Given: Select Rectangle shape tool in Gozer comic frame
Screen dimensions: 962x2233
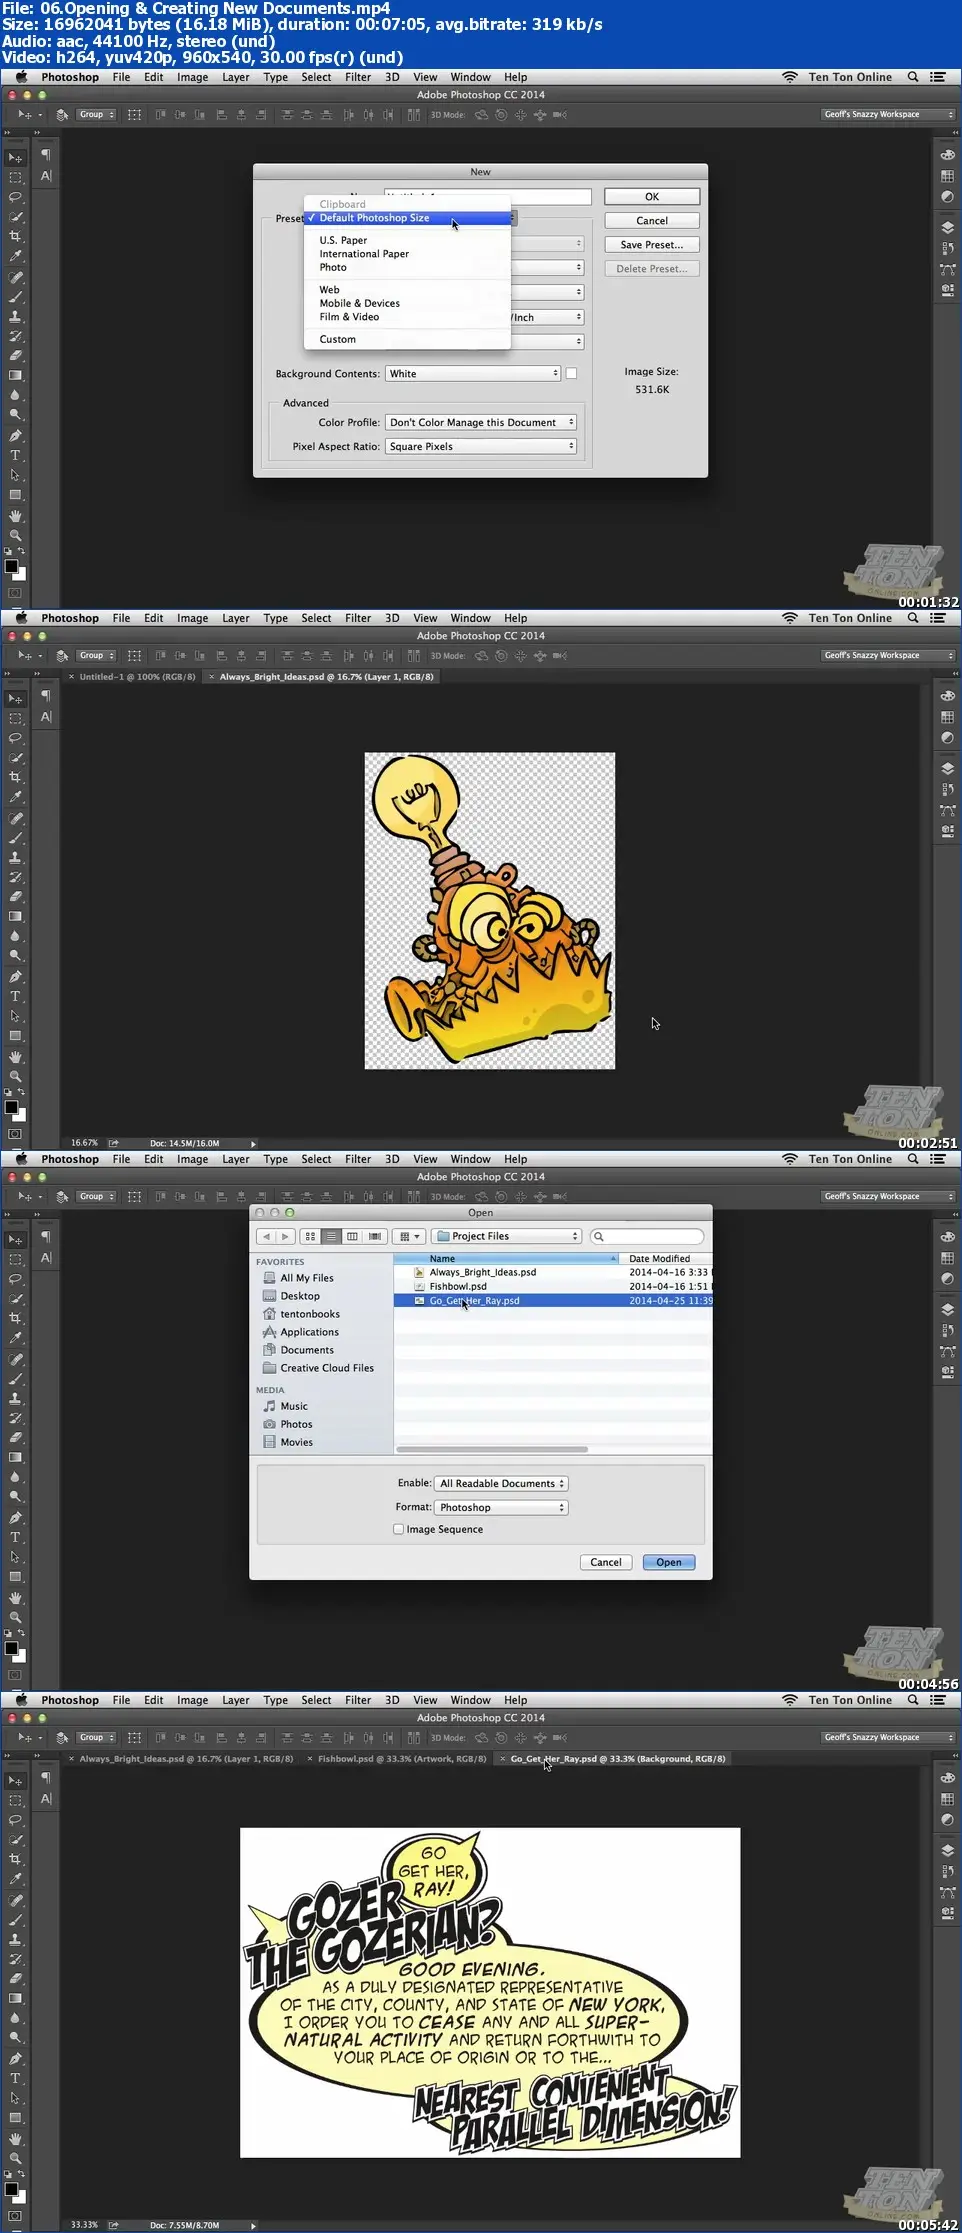Looking at the screenshot, I should (x=15, y=2118).
